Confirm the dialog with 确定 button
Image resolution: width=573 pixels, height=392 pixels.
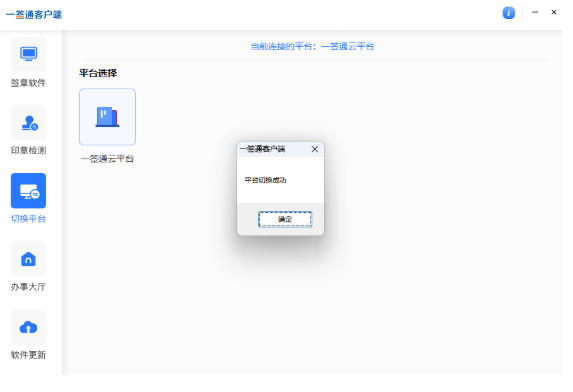point(285,219)
